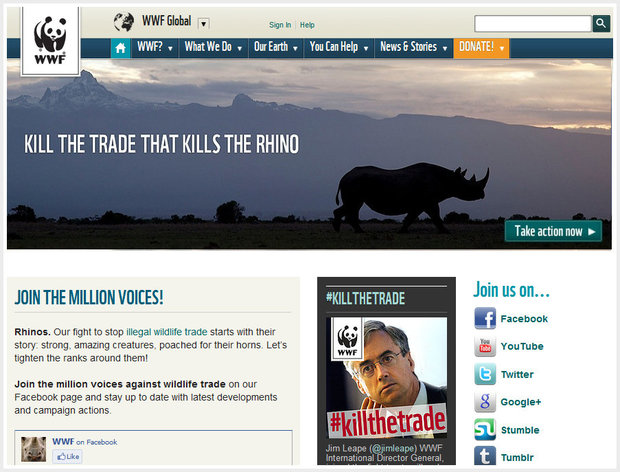Expand the DONATE! dropdown
Viewport: 620px width, 472px height.
[481, 48]
